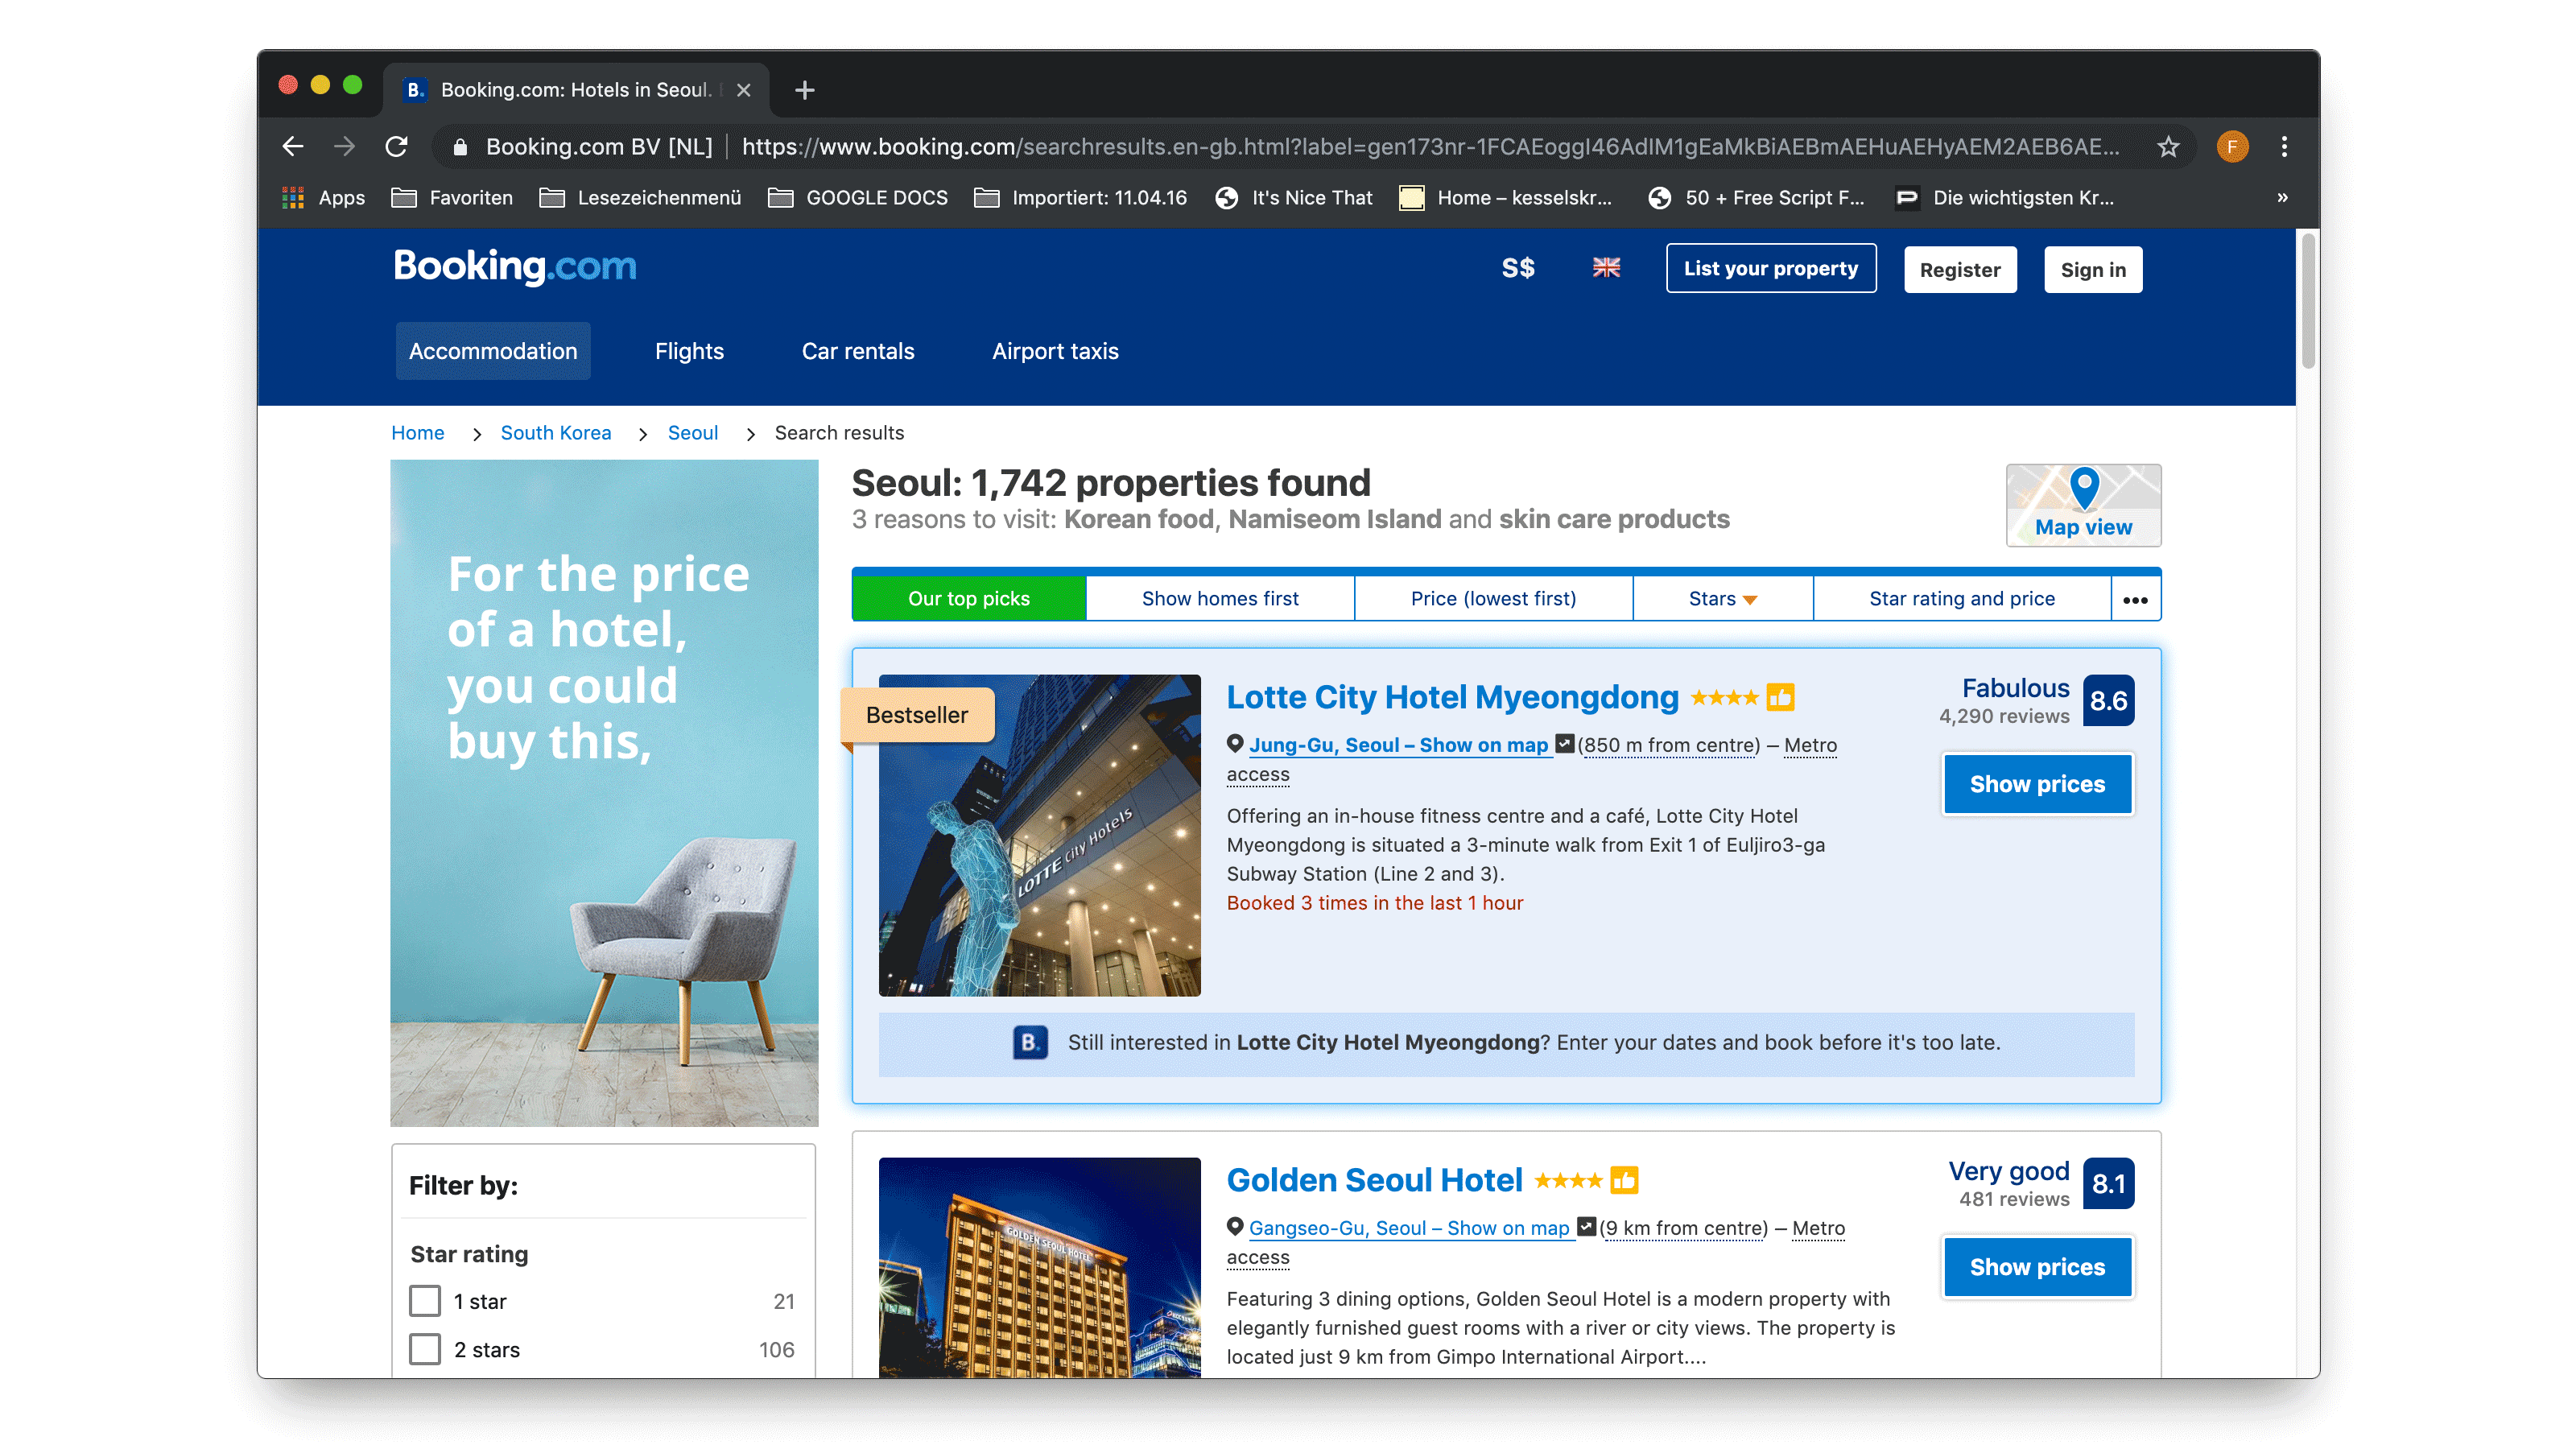Show hidden bookmarks overflow chevron
Image resolution: width=2576 pixels, height=1449 pixels.
(2282, 198)
